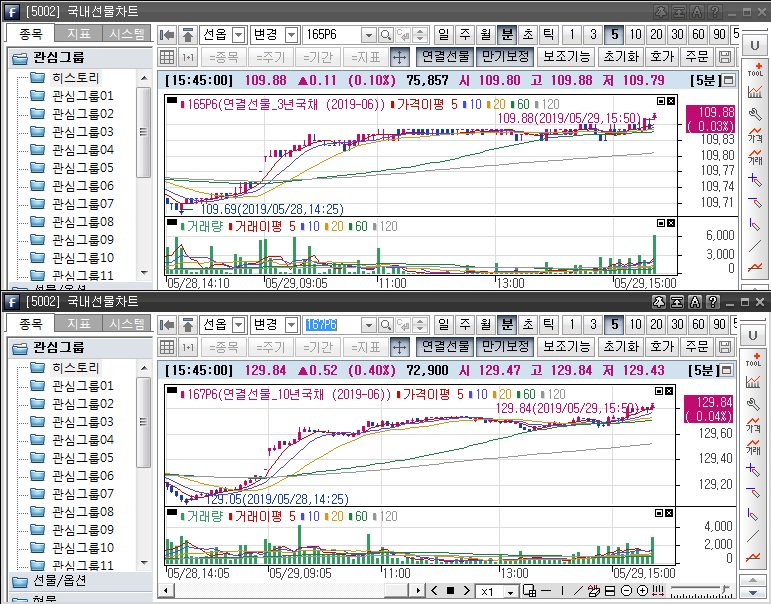Toggle 만기보정 in the bottom chart toolbar
Viewport: 771px width, 604px height.
coord(505,347)
